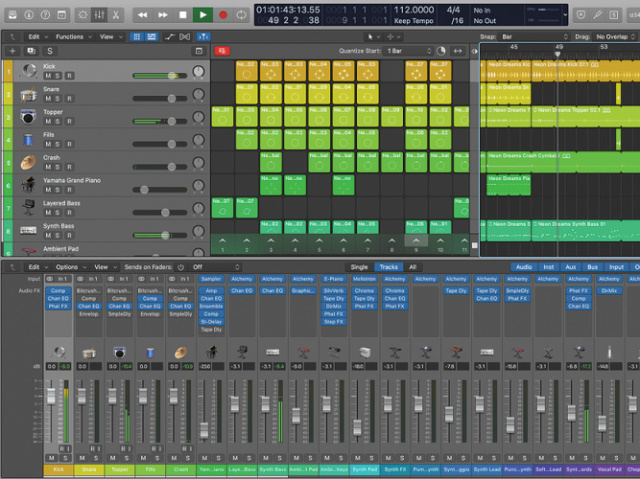Viewport: 640px width, 479px height.
Task: Mute the Layered Bass track header
Action: click(48, 213)
